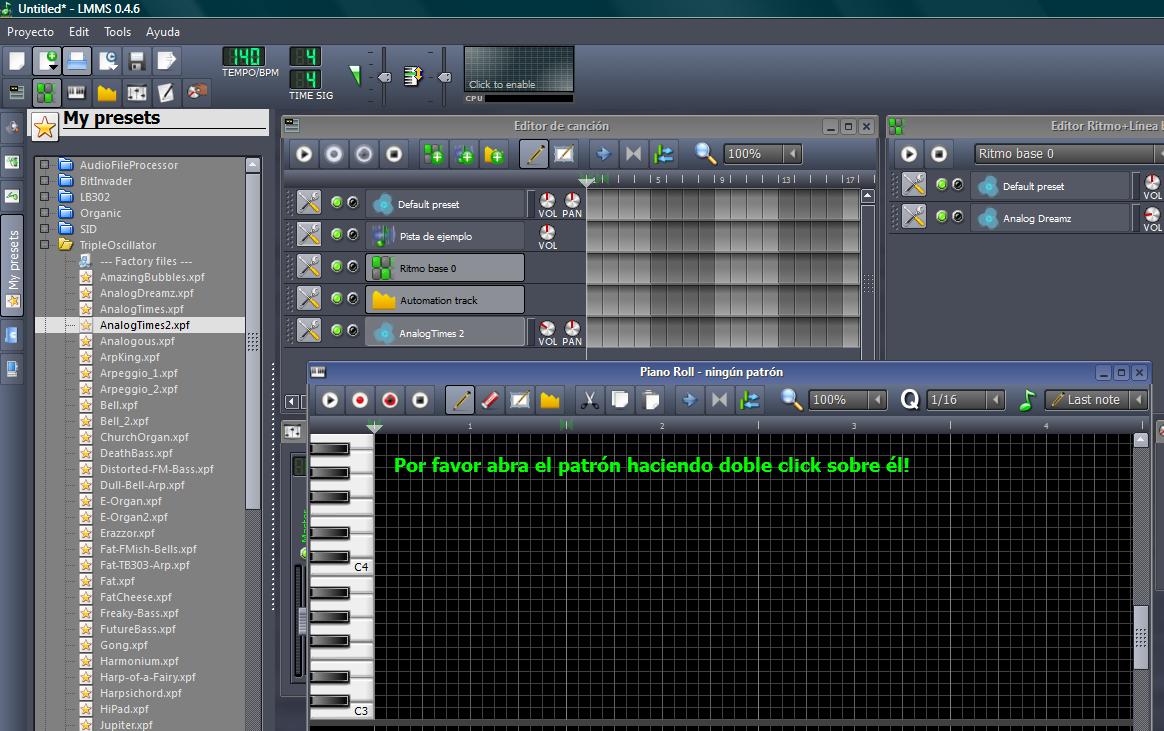
Task: Click Ritmo base 0 track button
Action: [x=445, y=268]
